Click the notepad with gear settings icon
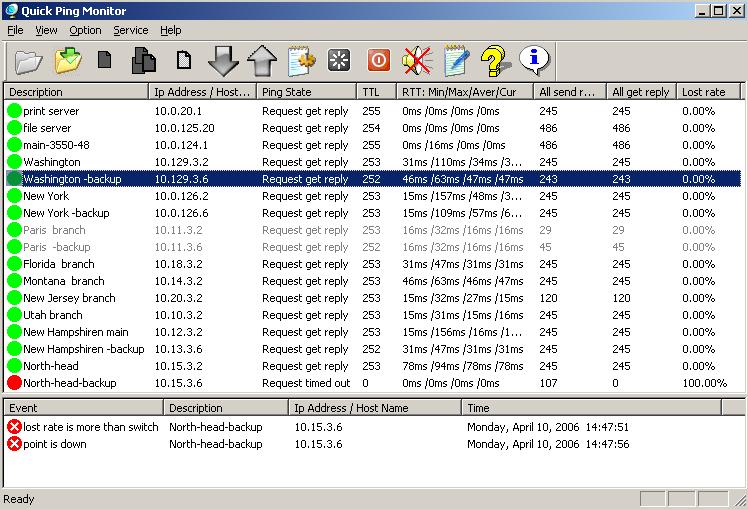 coord(301,61)
